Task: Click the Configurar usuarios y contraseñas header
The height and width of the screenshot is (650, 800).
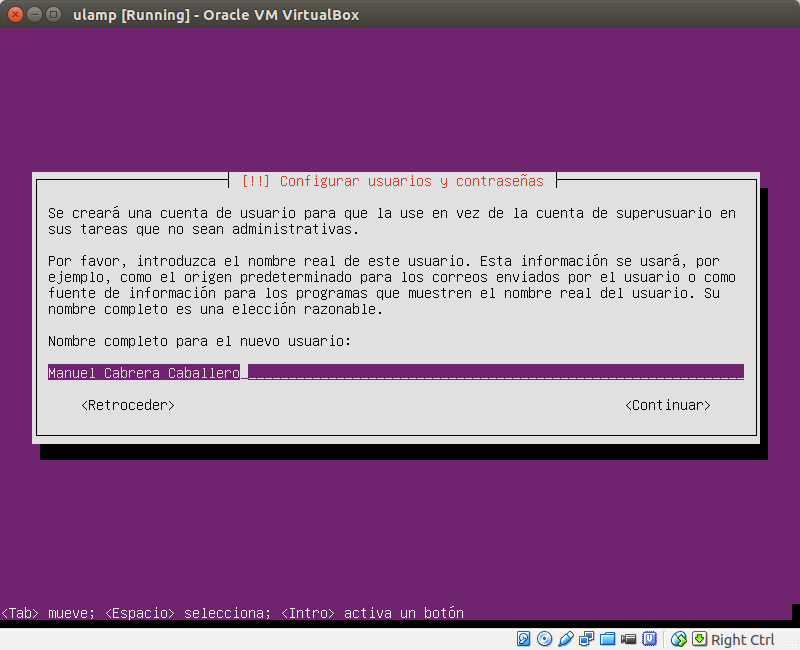Action: 395,181
